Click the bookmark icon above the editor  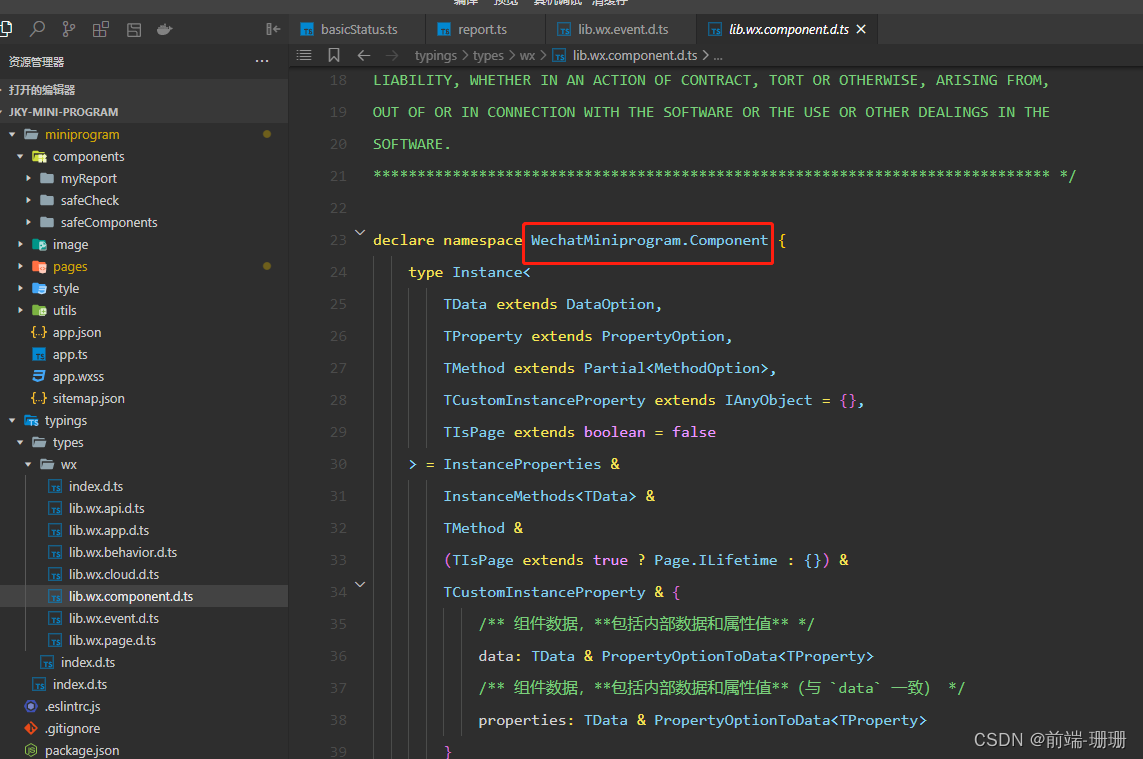(x=334, y=55)
